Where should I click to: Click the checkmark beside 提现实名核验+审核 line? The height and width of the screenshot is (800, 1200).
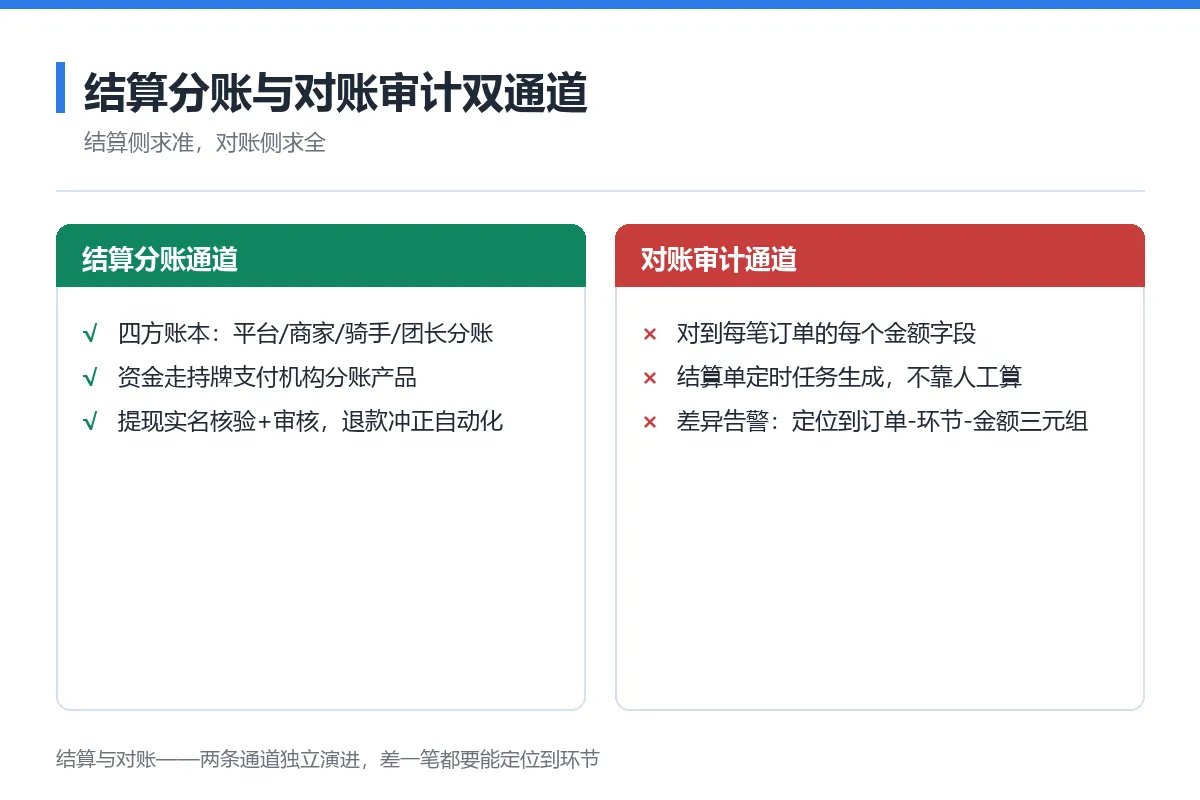point(90,422)
